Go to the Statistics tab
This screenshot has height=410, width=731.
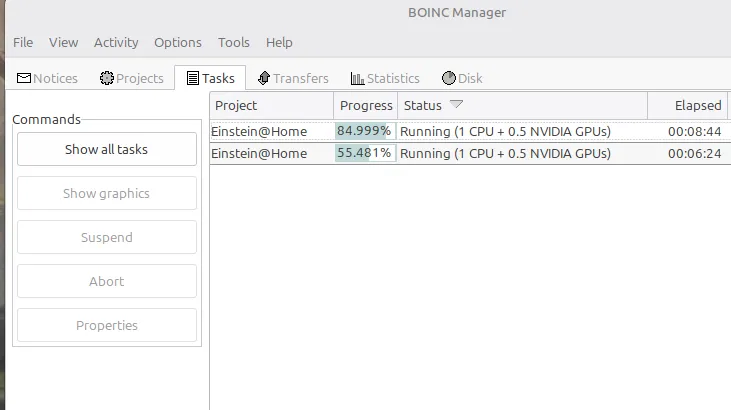(x=385, y=78)
